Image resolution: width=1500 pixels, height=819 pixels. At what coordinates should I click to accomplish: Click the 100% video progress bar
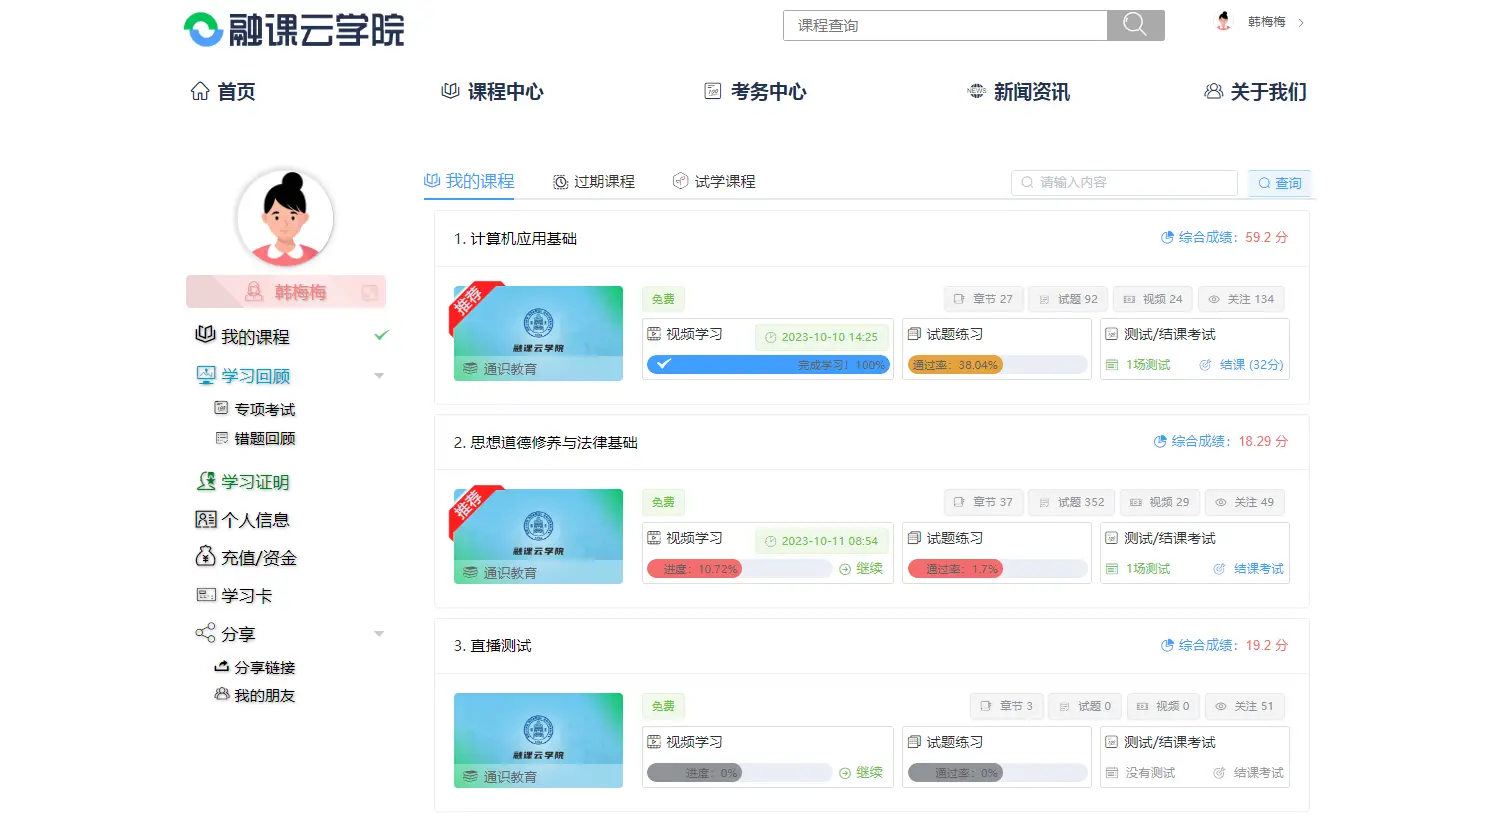(x=768, y=365)
